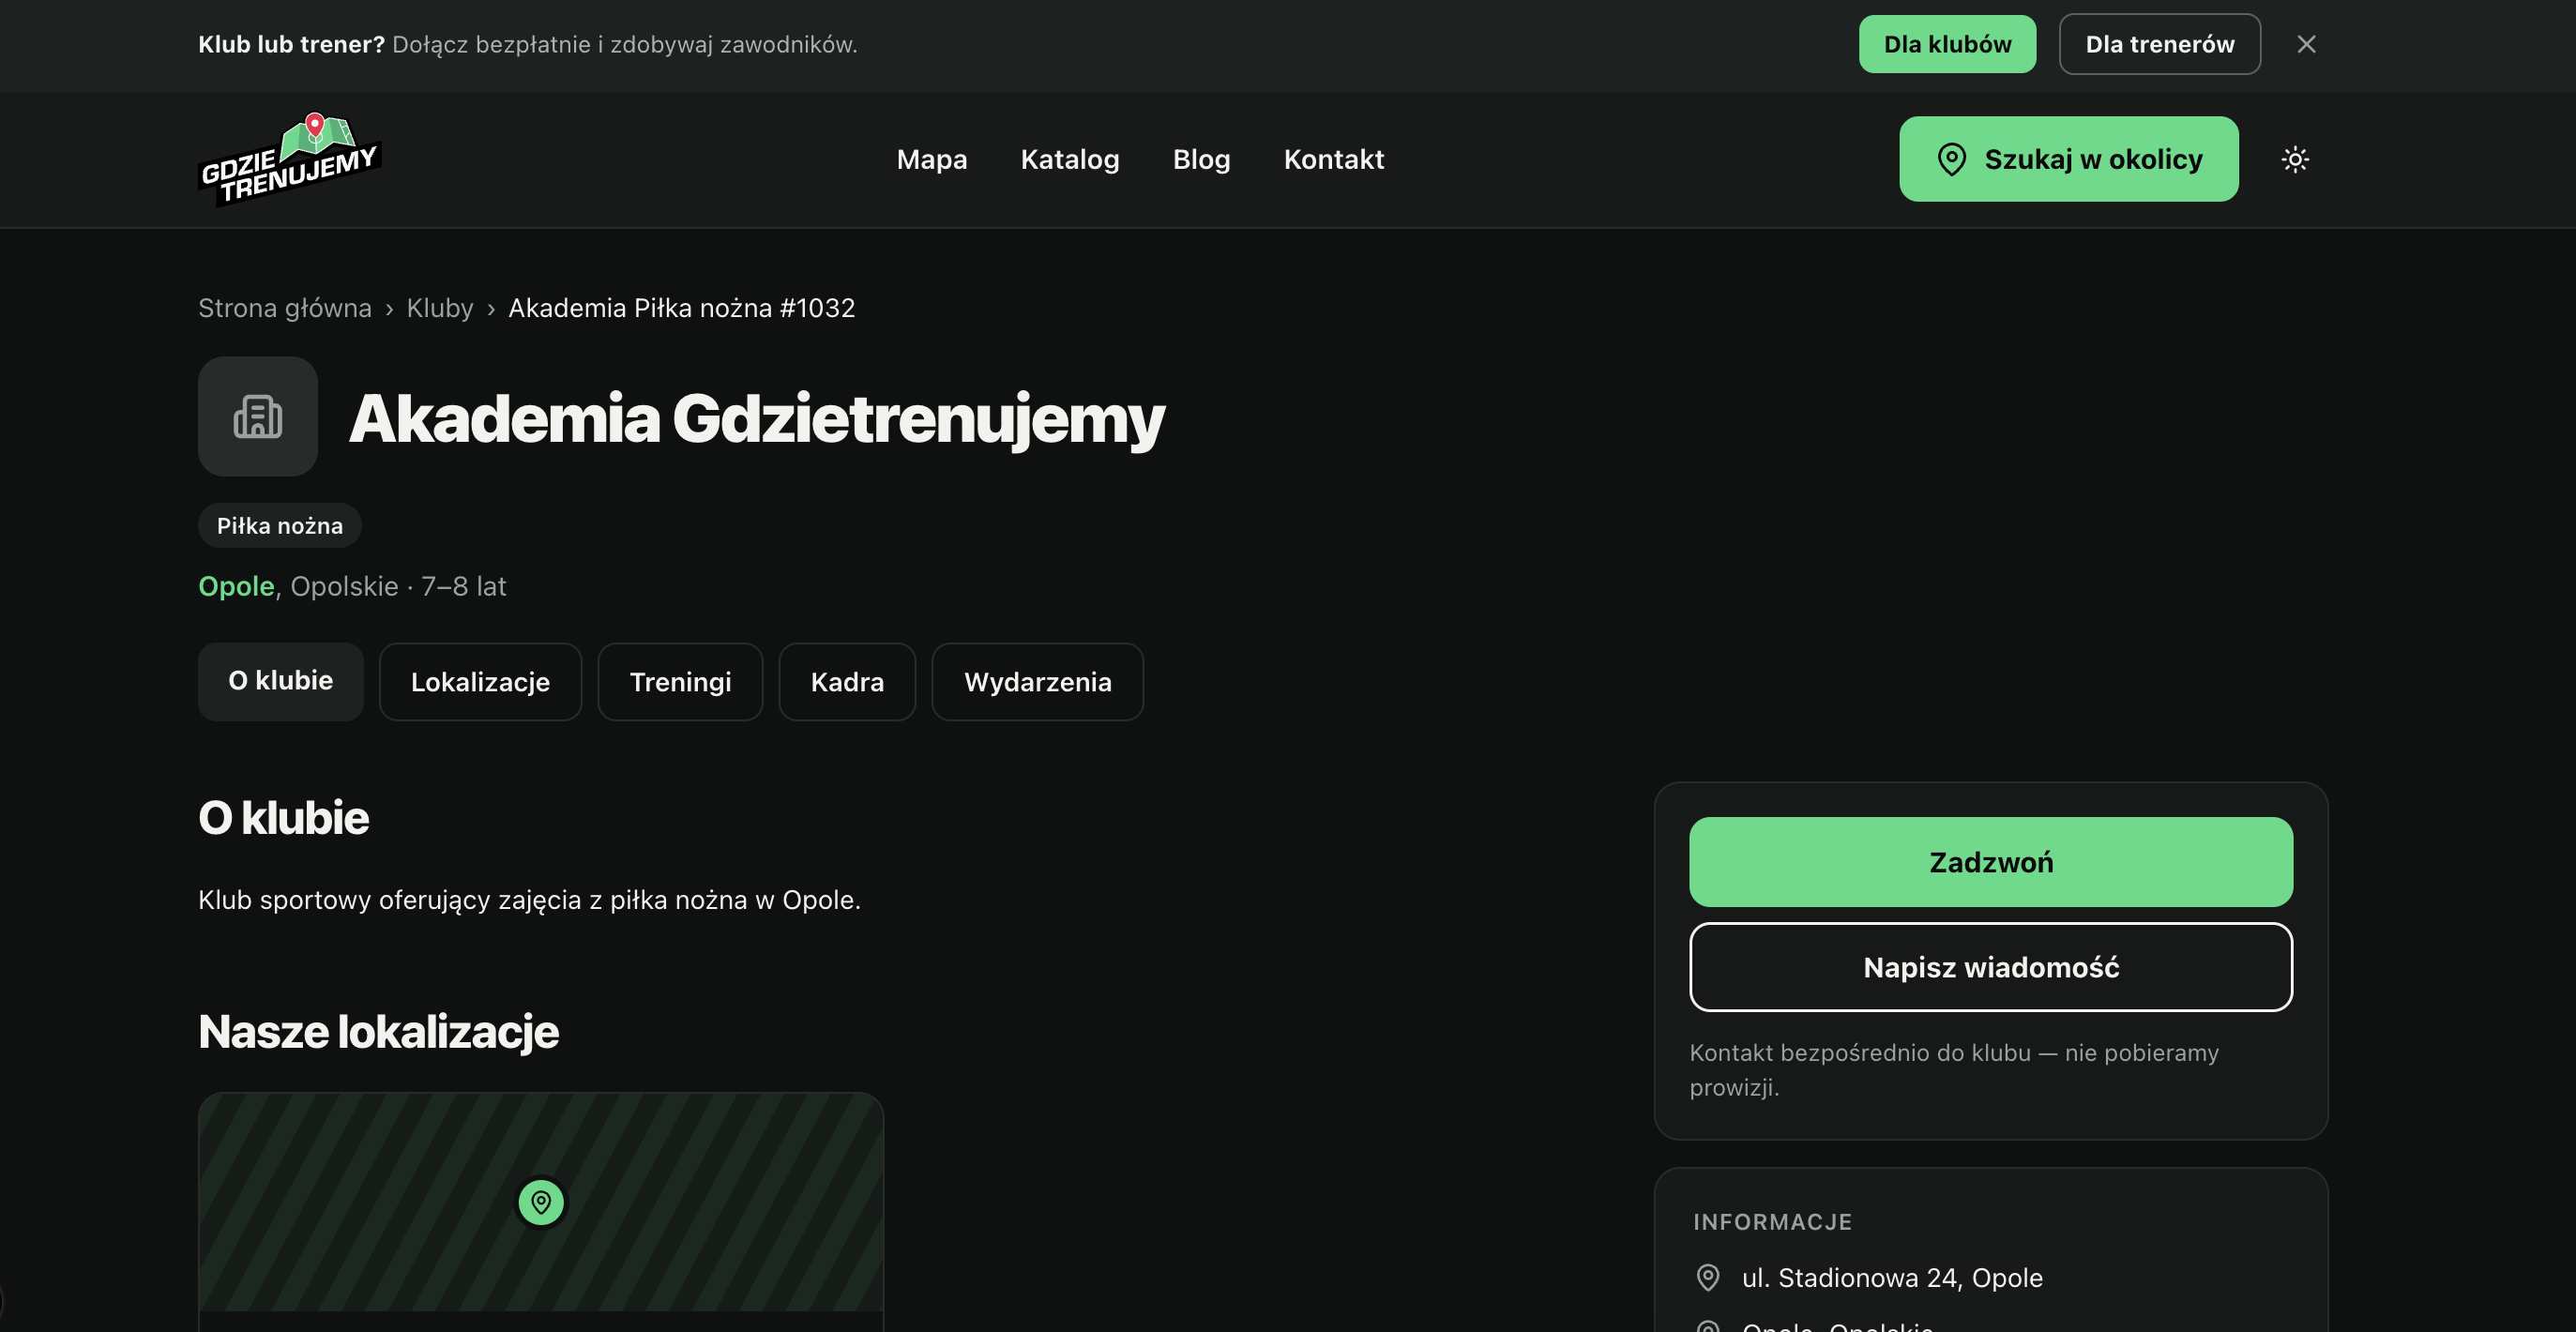Toggle light/dark theme sun icon
This screenshot has height=1332, width=2576.
click(x=2295, y=159)
